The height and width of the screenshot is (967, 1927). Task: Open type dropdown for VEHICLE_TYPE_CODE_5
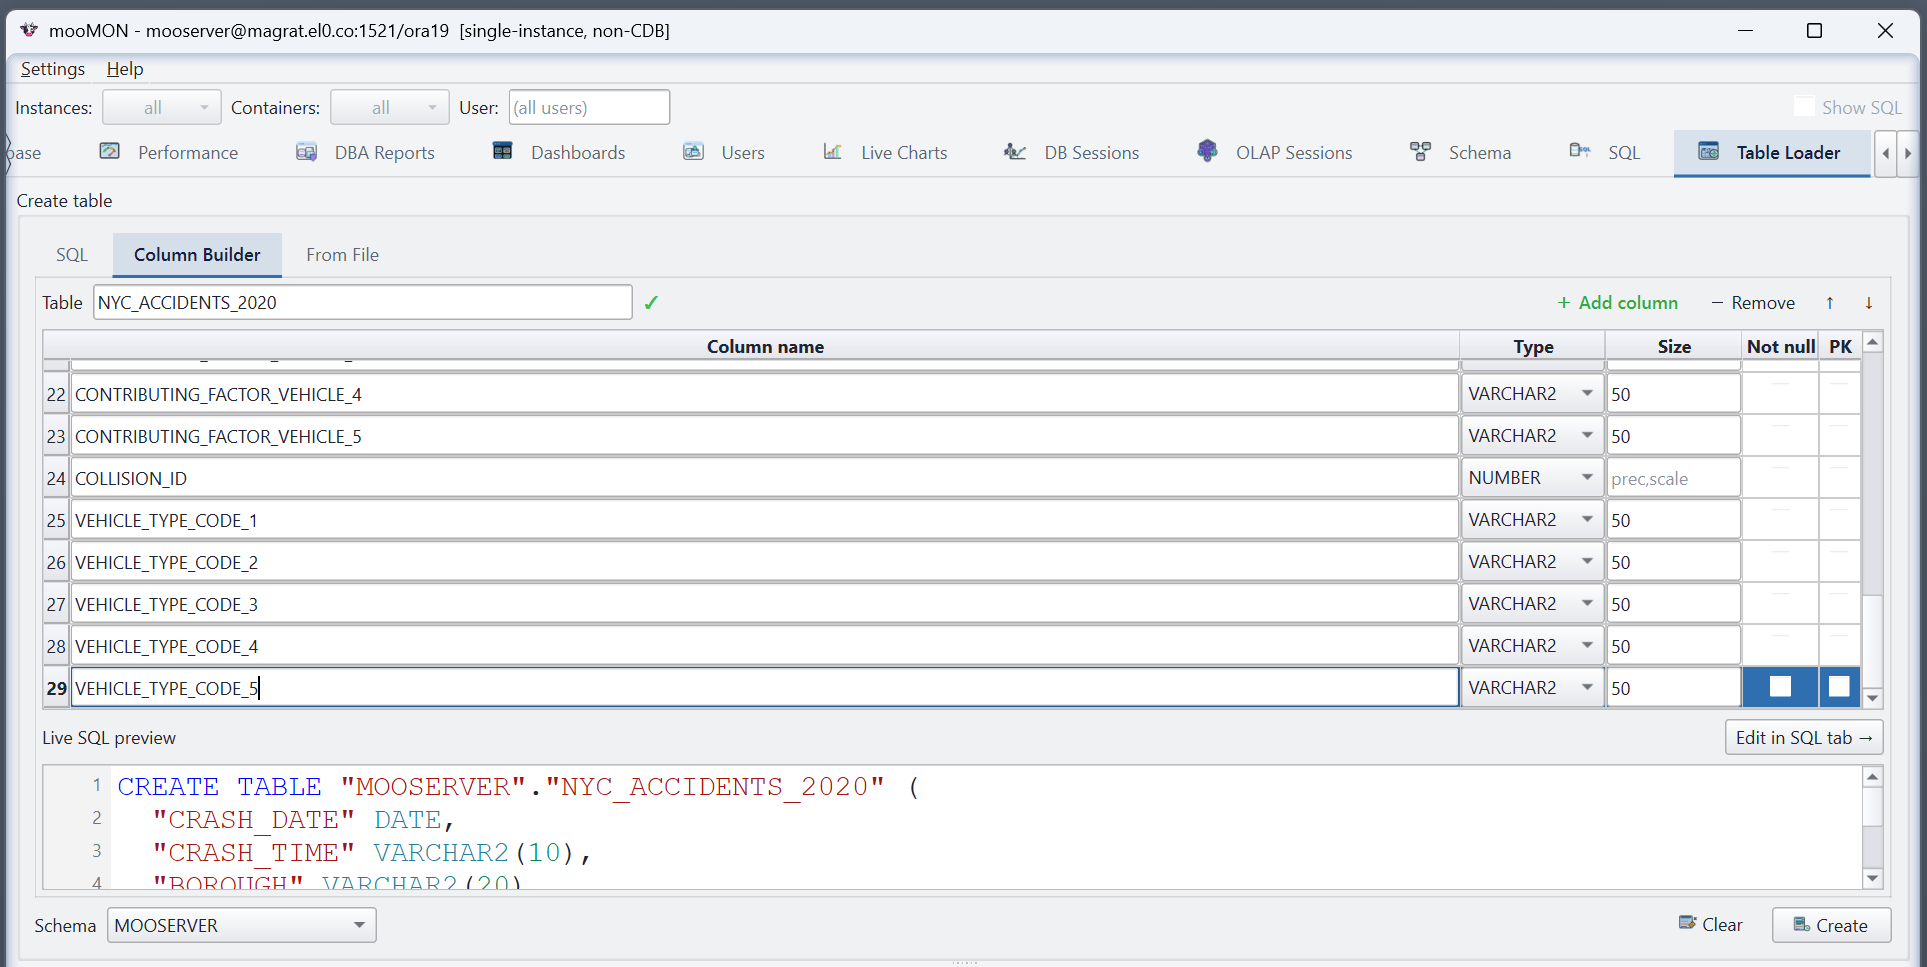pos(1532,688)
